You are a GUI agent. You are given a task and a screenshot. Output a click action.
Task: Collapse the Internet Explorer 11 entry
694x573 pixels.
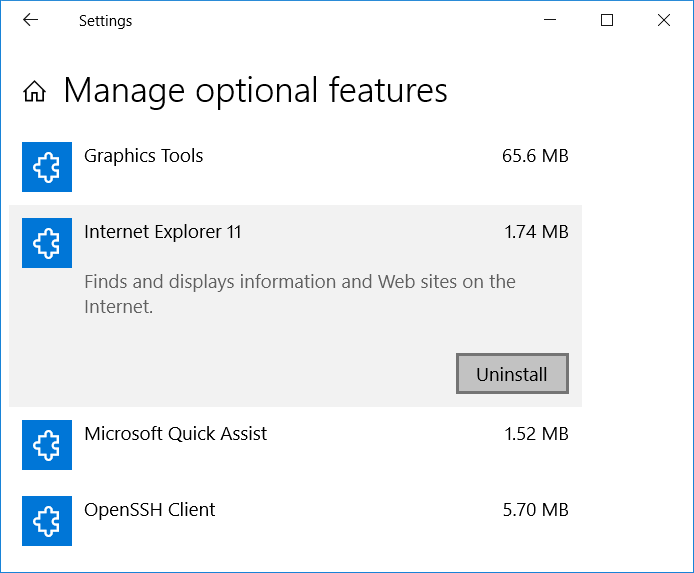point(163,232)
